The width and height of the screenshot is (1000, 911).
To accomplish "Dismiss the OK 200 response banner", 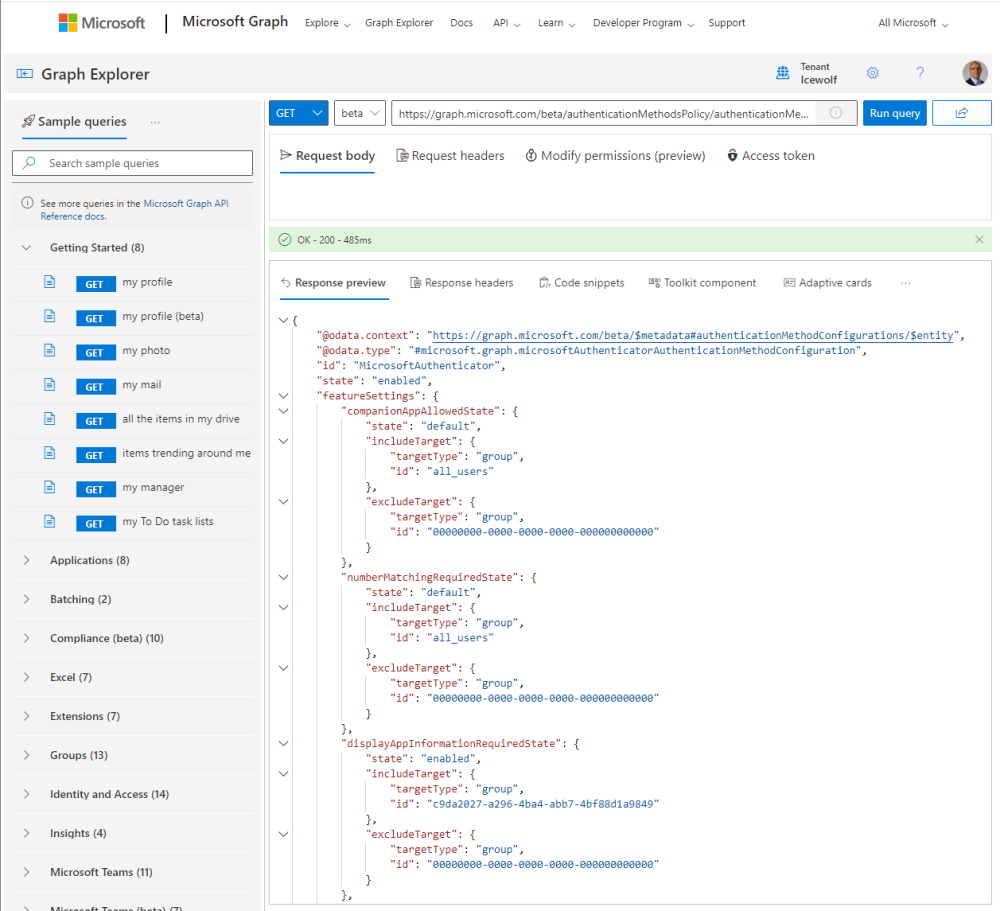I will point(979,240).
